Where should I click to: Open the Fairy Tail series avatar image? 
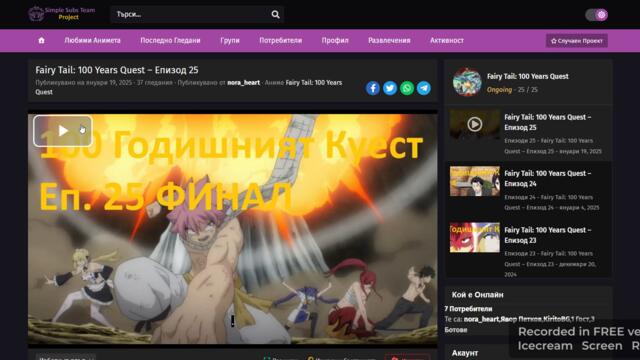pos(467,82)
